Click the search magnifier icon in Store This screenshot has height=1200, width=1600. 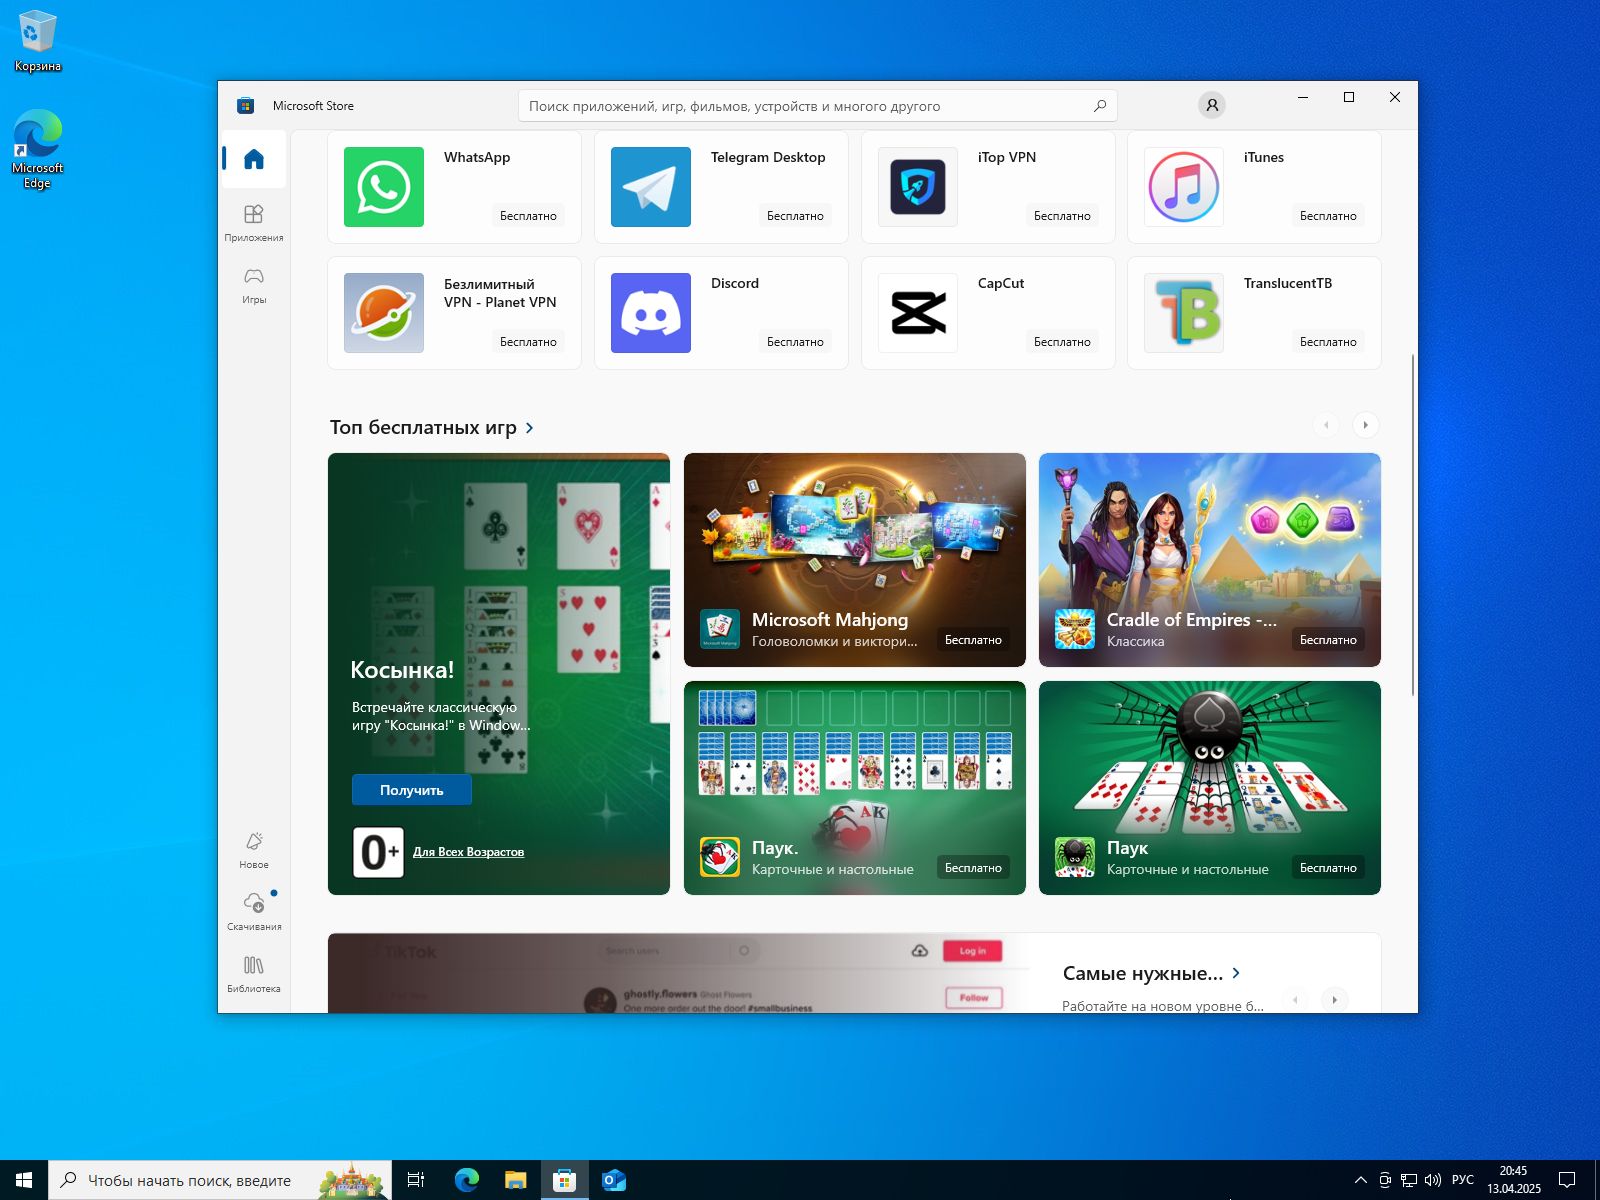pyautogui.click(x=1100, y=106)
